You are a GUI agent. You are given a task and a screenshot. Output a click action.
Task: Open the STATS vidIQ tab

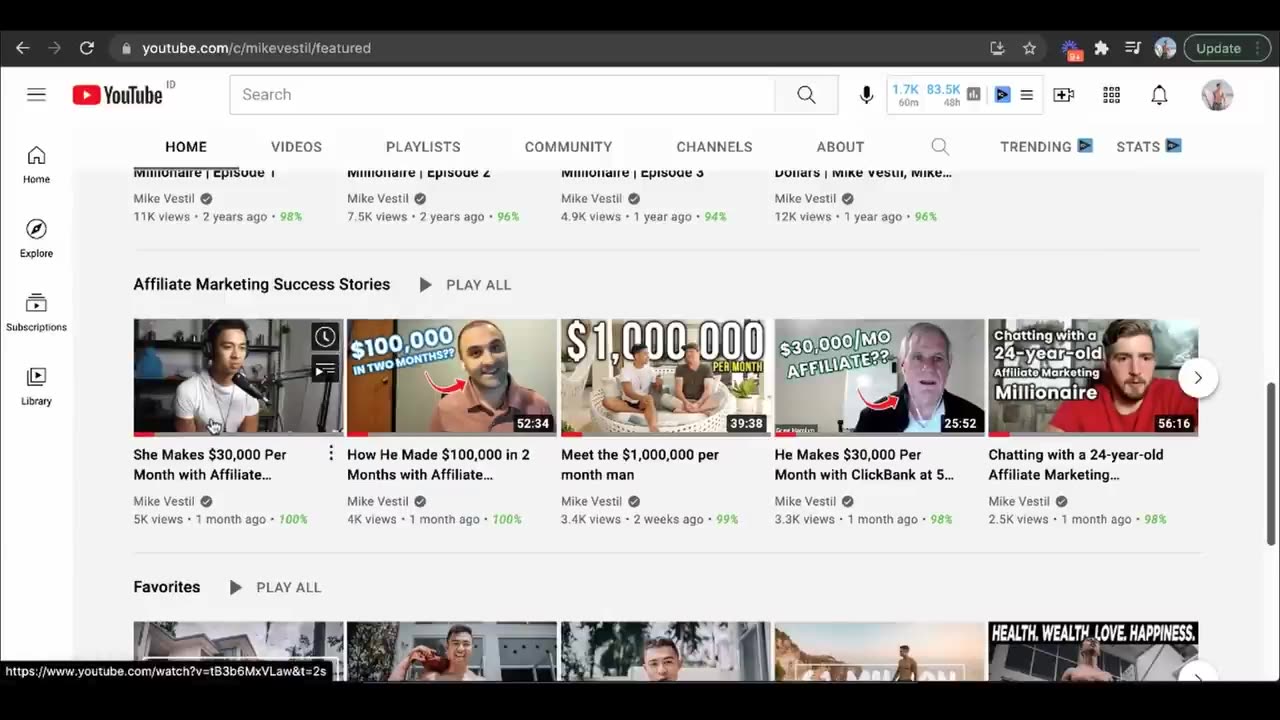click(1148, 147)
